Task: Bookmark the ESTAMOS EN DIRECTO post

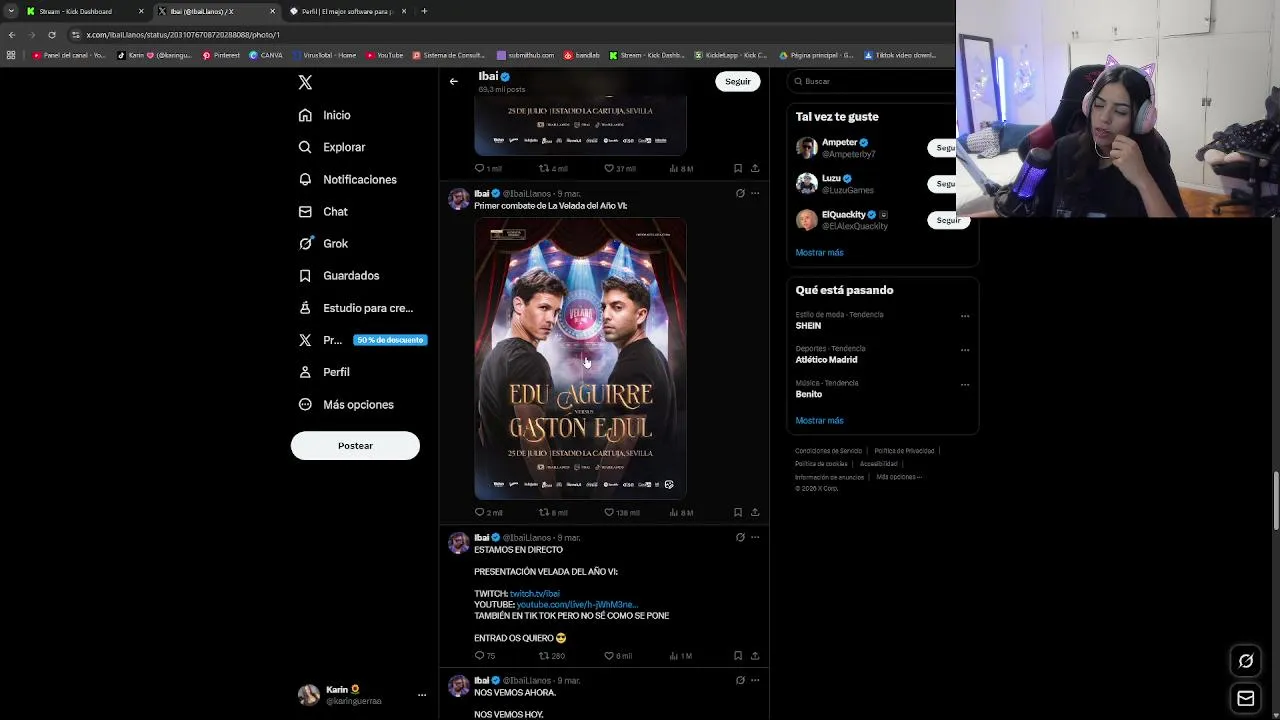Action: pyautogui.click(x=738, y=656)
